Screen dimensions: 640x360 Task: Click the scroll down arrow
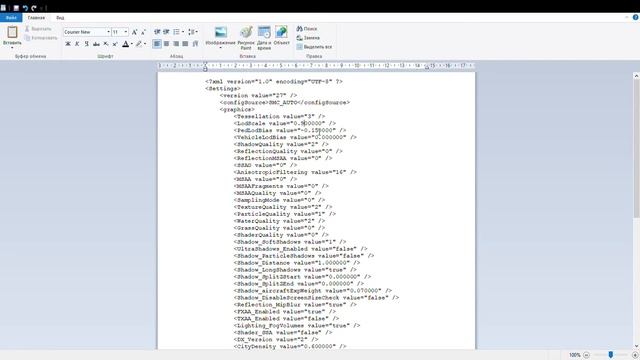(636, 346)
